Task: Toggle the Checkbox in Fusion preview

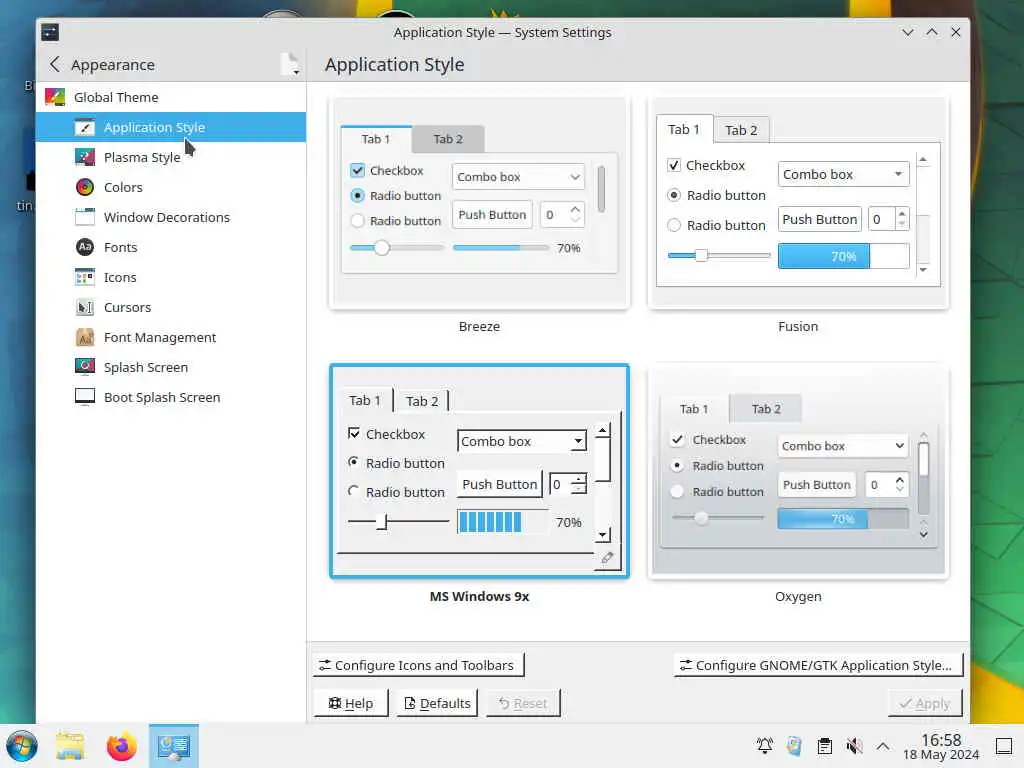Action: (x=674, y=165)
